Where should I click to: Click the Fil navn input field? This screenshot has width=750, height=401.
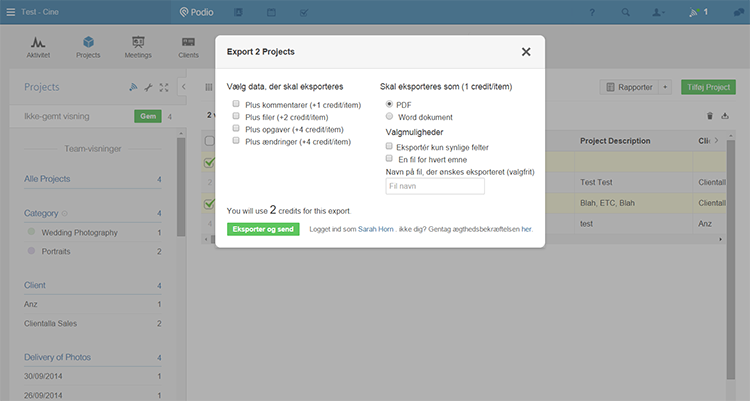434,186
